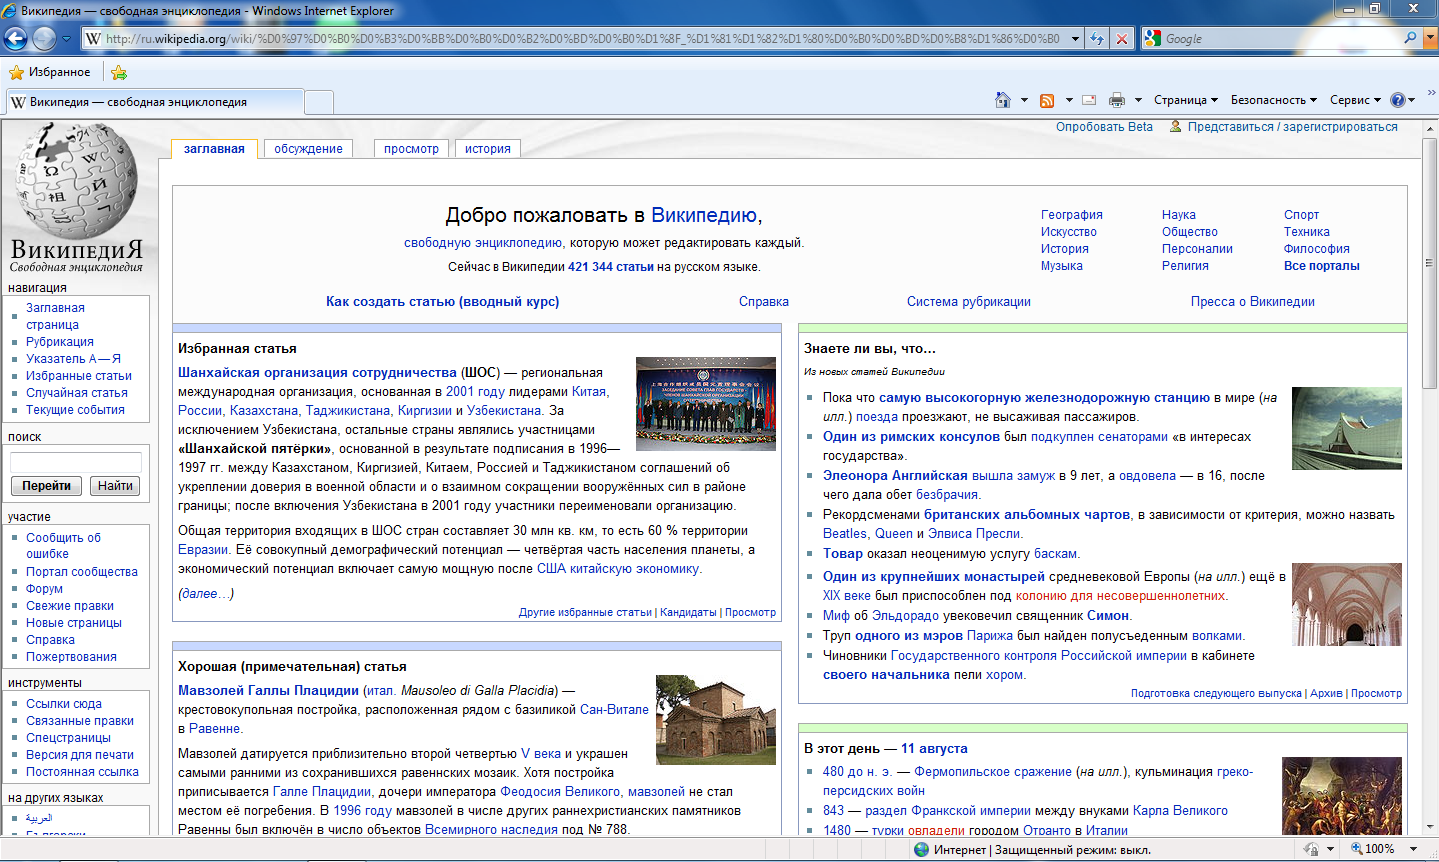The height and width of the screenshot is (862, 1439).
Task: Open the история page tab
Action: (x=487, y=149)
